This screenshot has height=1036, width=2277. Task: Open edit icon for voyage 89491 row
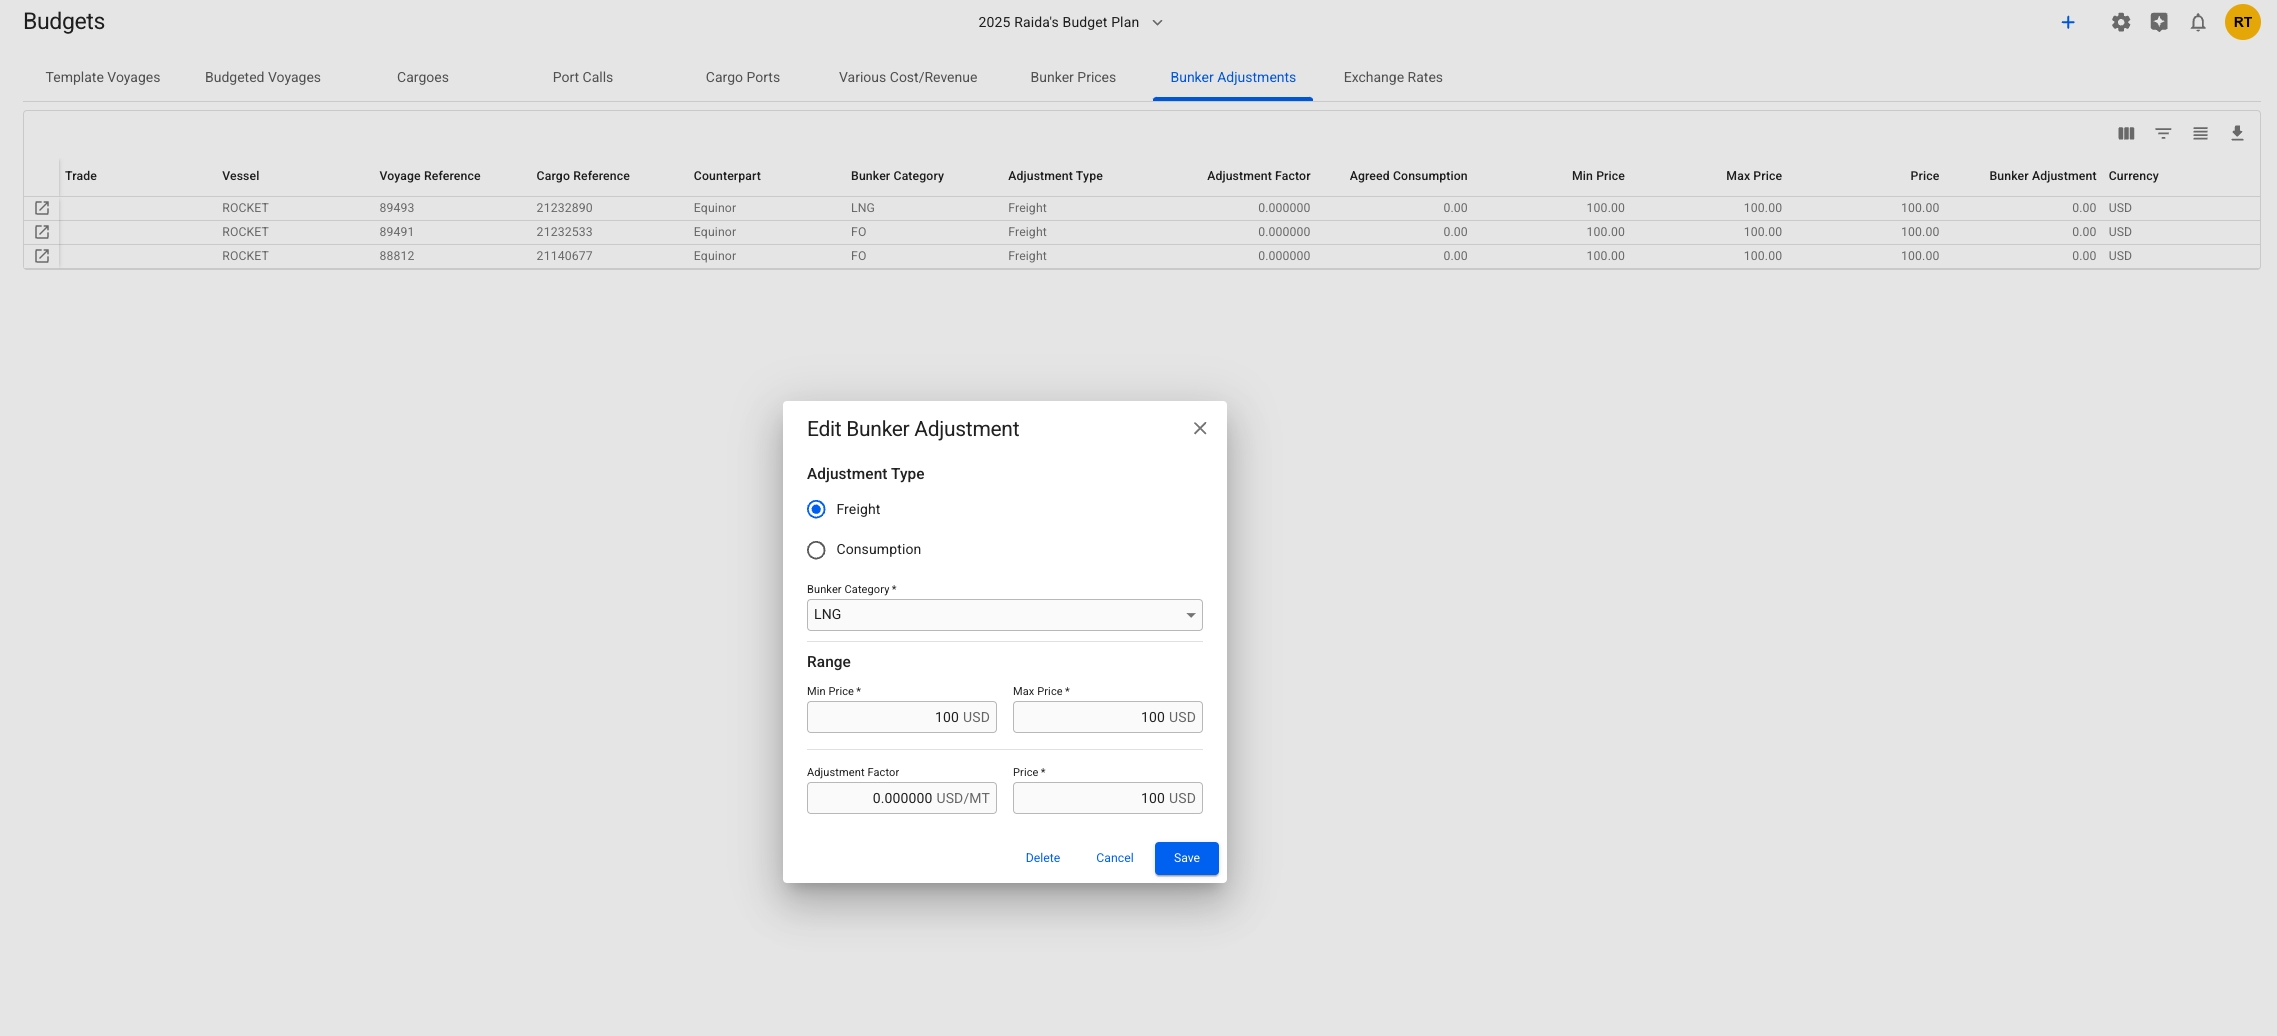42,232
